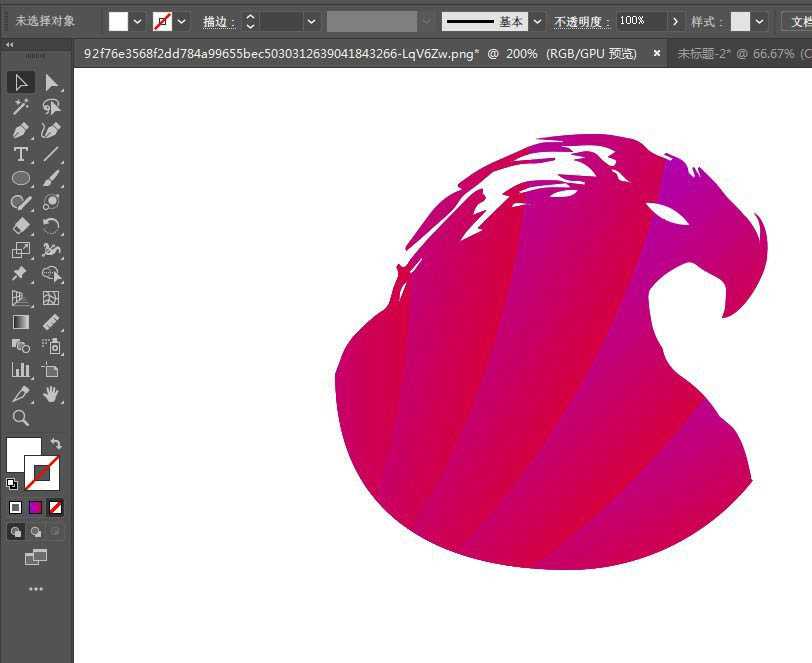The width and height of the screenshot is (812, 663).
Task: Choose the Magic Wand tool
Action: (x=22, y=106)
